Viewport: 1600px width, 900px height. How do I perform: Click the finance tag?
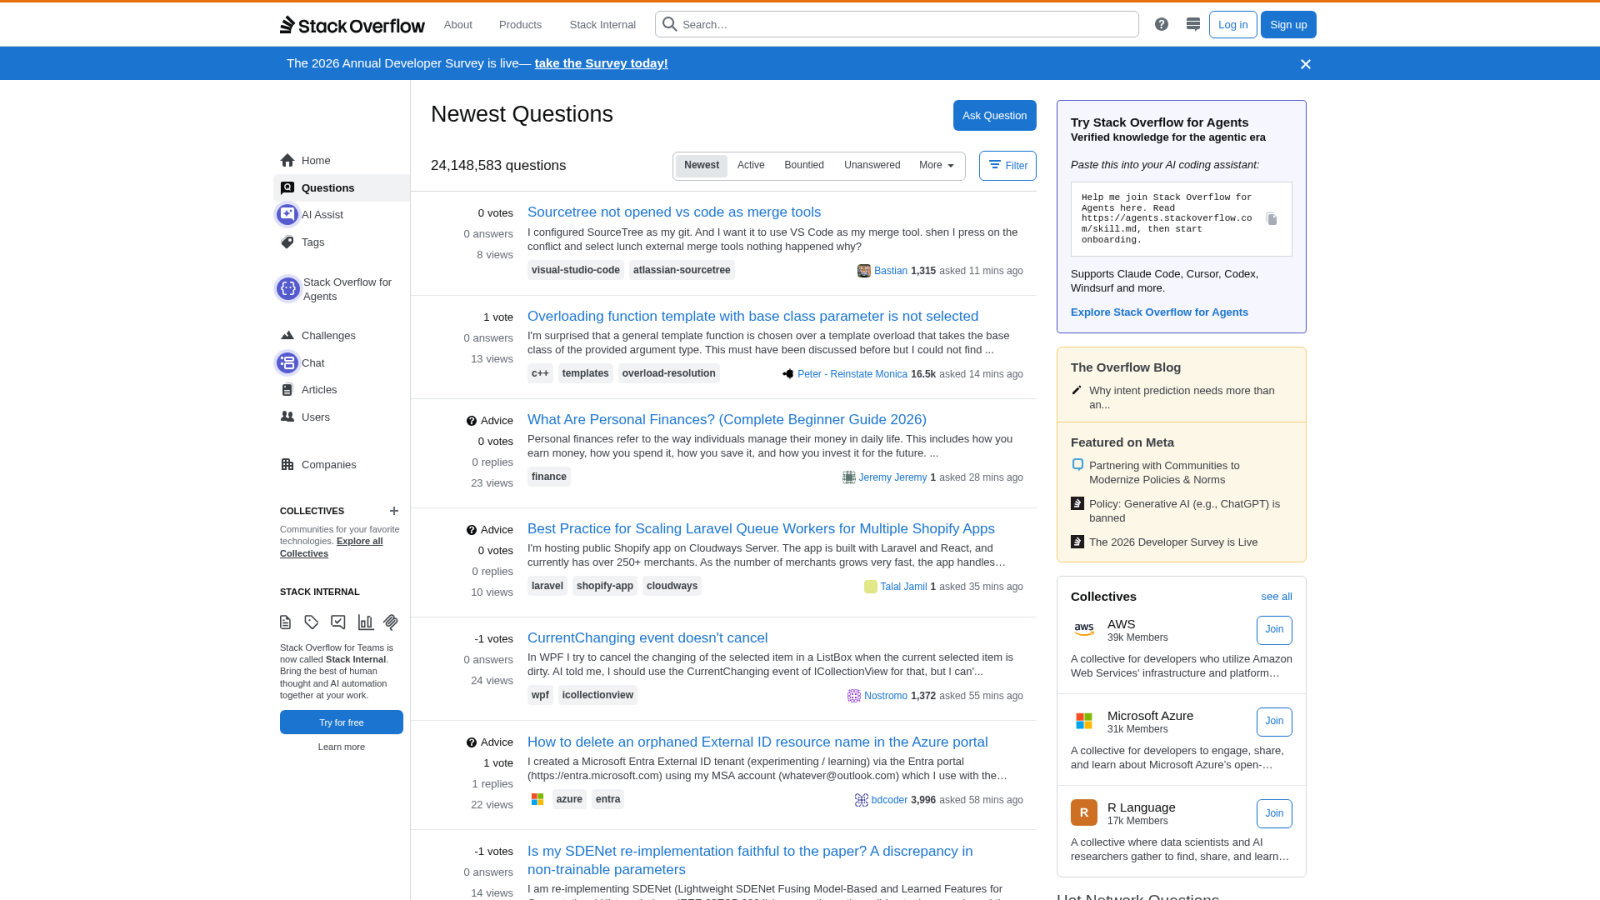tap(549, 477)
